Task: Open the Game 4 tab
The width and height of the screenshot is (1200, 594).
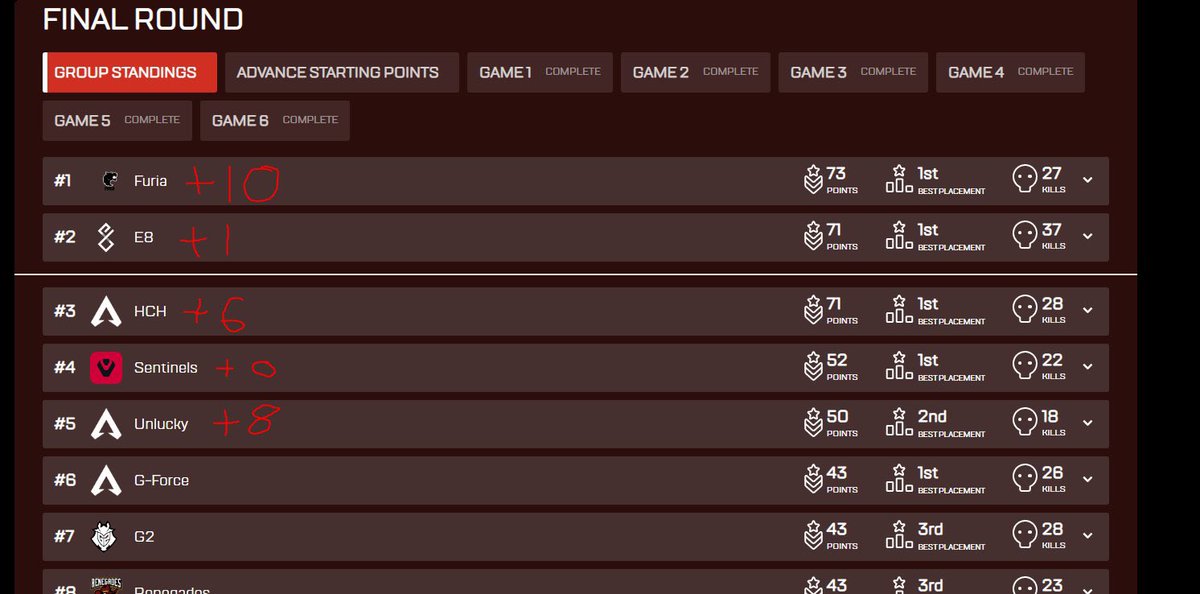Action: [1010, 72]
